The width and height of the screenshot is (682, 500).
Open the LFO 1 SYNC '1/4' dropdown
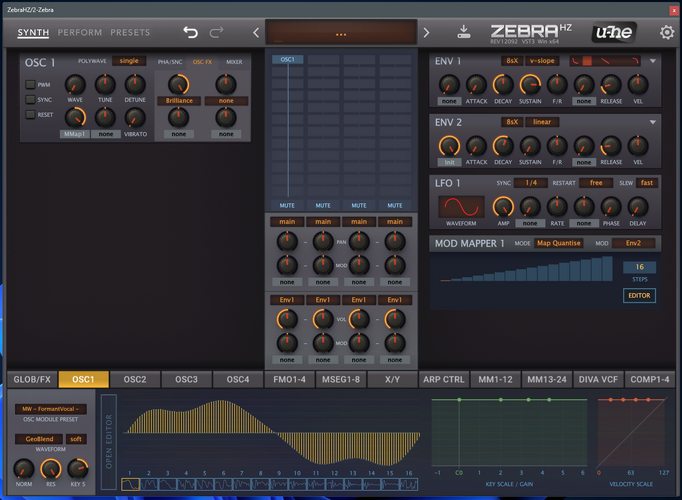click(x=531, y=183)
